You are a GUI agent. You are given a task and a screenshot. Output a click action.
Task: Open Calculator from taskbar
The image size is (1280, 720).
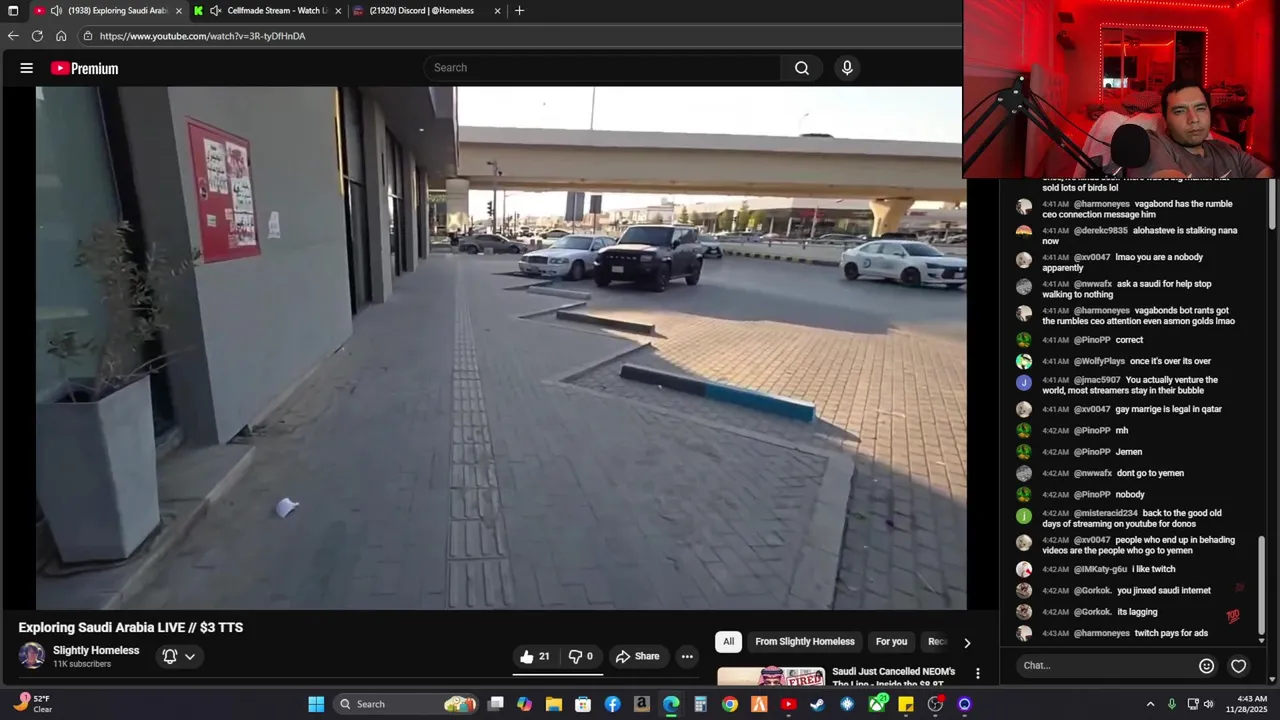[701, 704]
